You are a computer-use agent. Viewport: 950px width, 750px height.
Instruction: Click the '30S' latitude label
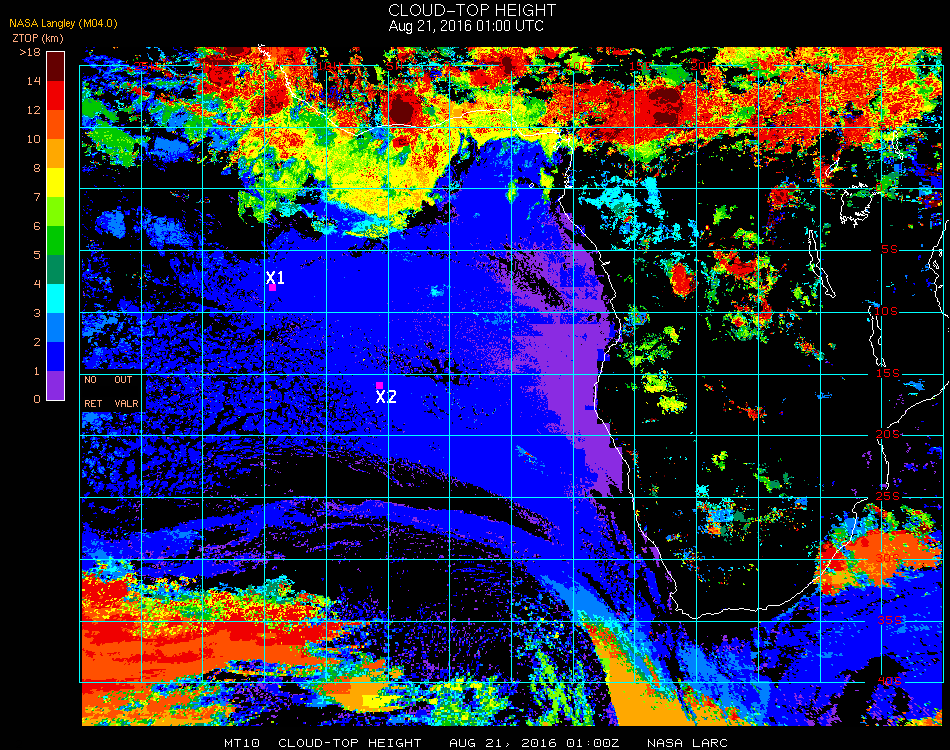pos(888,558)
